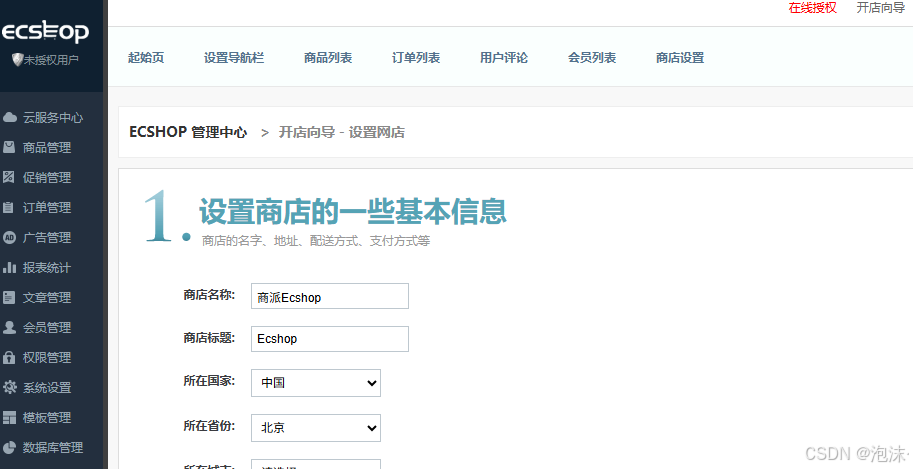Image resolution: width=913 pixels, height=469 pixels.
Task: Click ECSHOP 管理中心 breadcrumb link
Action: [188, 132]
